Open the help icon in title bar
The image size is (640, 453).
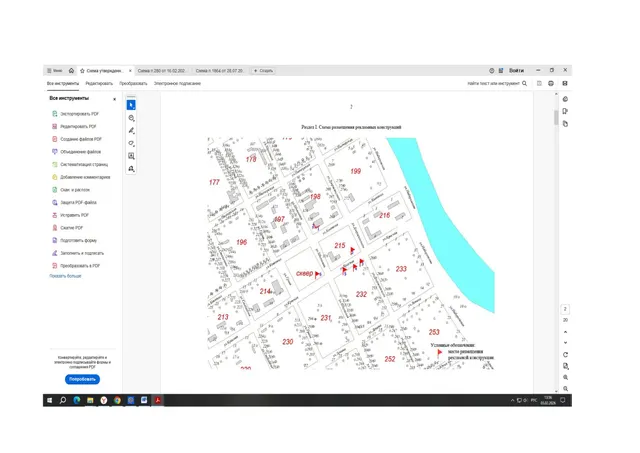point(491,71)
